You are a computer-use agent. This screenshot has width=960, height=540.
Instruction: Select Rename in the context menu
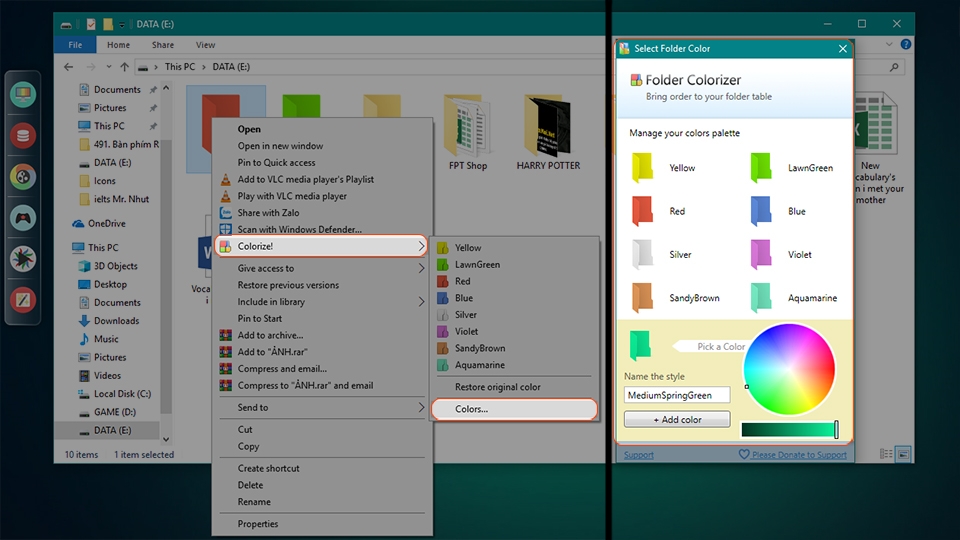(x=321, y=502)
